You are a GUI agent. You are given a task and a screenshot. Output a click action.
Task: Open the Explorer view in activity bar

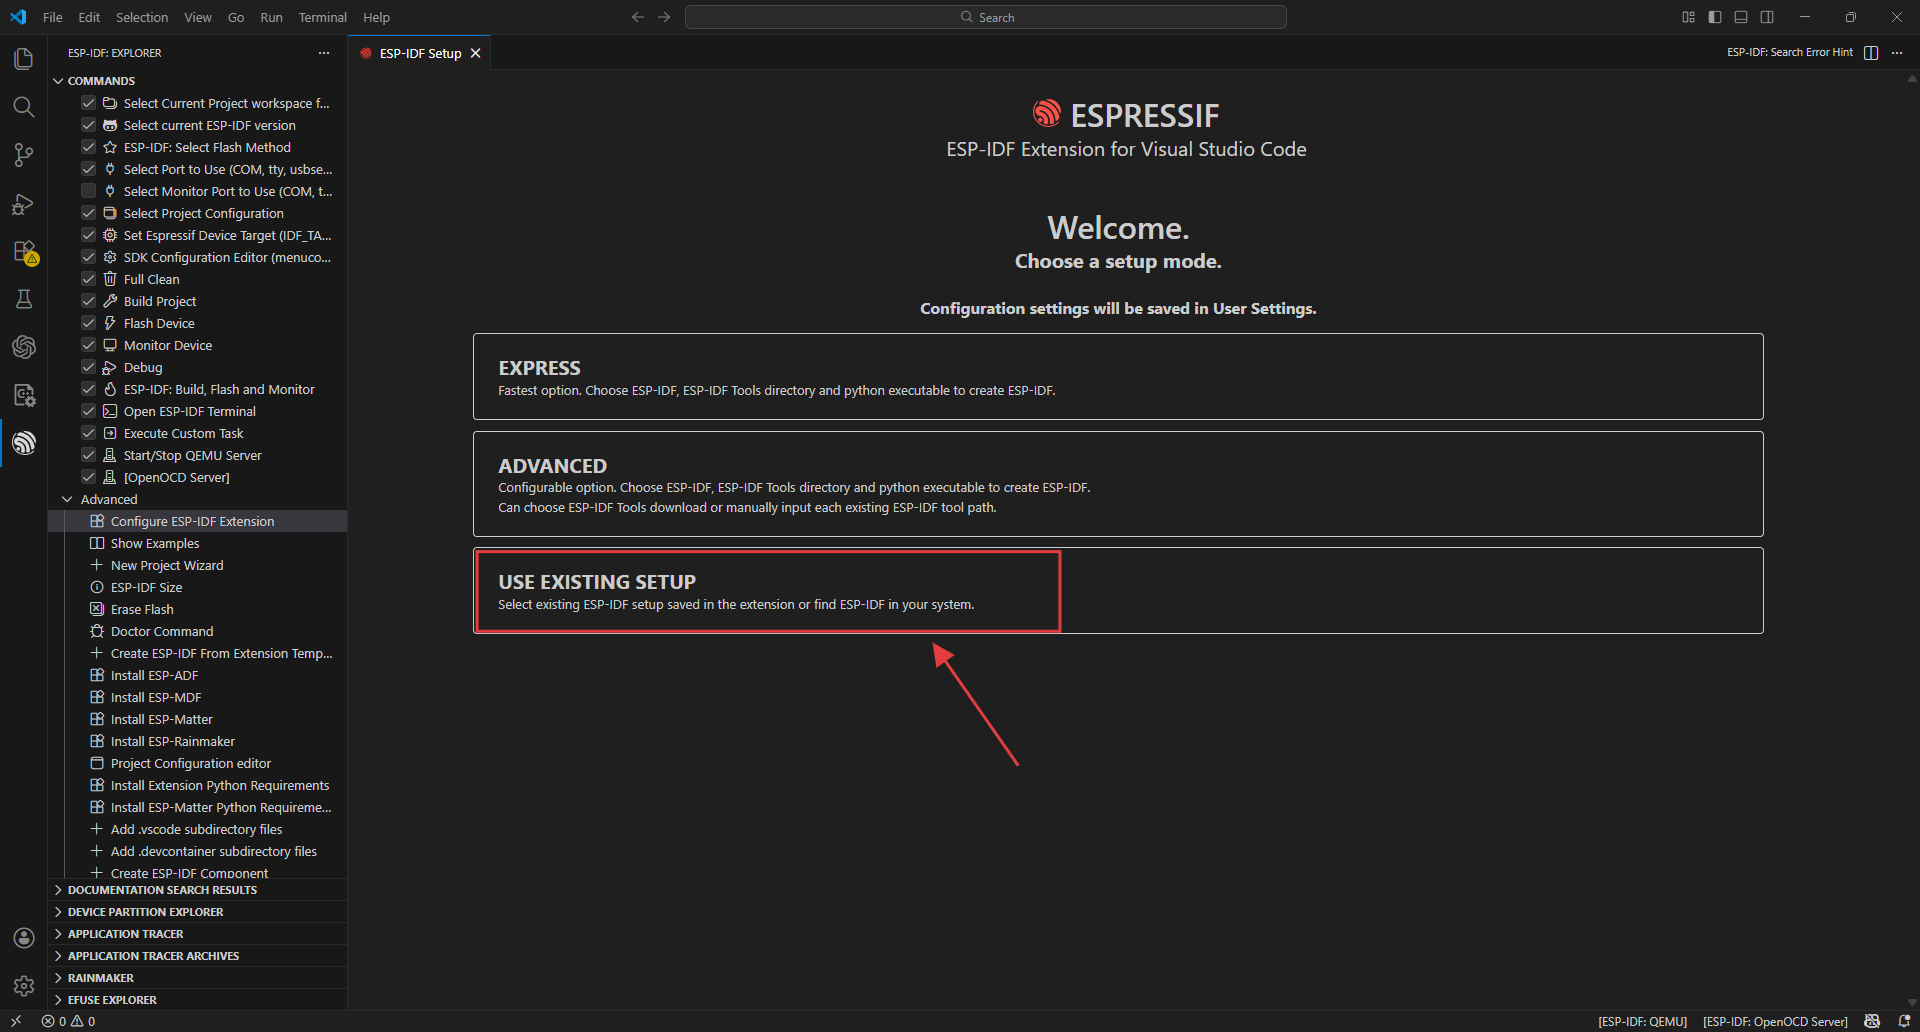click(24, 59)
